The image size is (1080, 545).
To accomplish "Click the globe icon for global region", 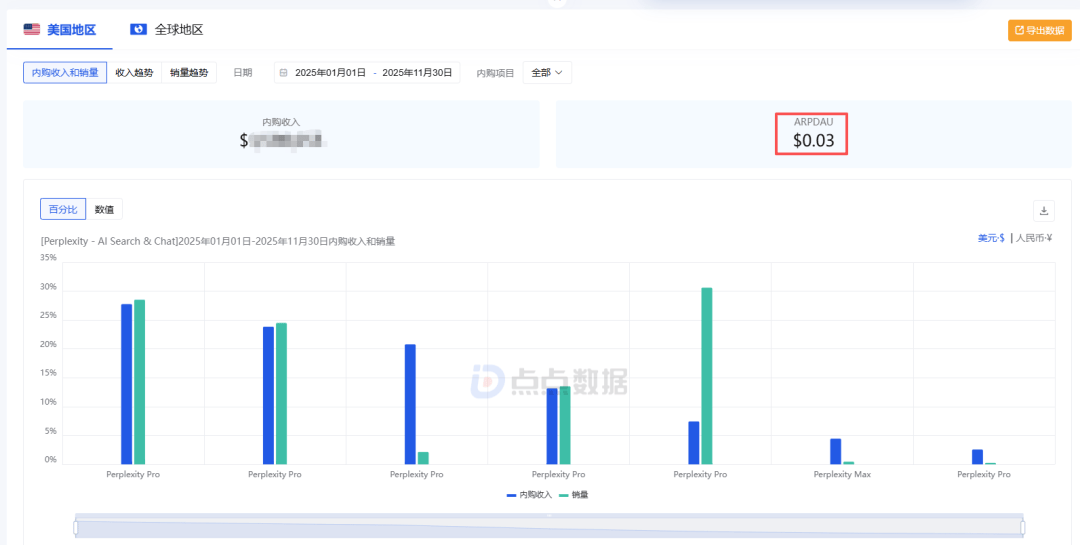I will tap(138, 30).
